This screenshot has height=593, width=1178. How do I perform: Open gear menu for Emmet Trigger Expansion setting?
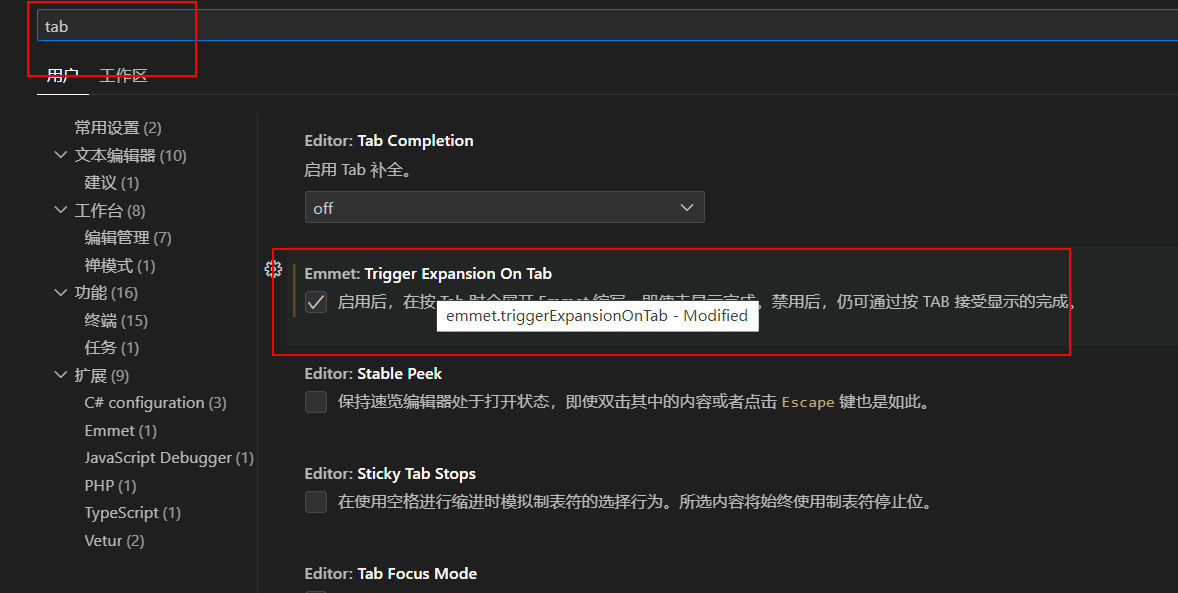coord(273,269)
